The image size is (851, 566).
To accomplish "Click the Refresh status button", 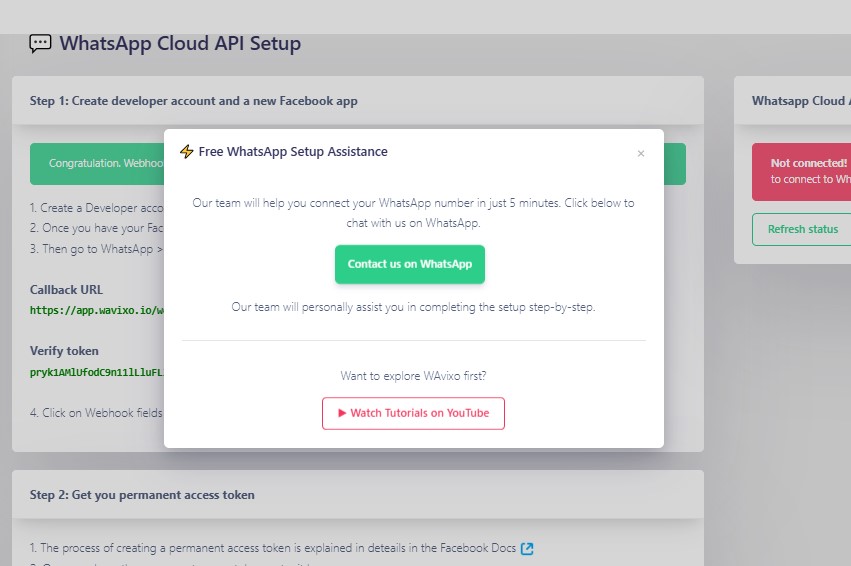I will click(x=802, y=229).
